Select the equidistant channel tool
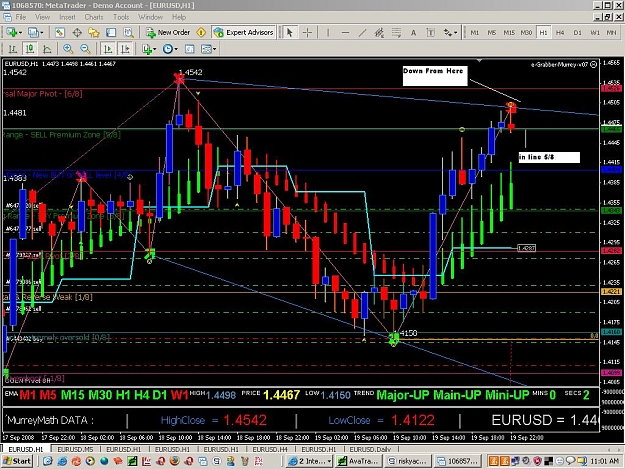Screen dimensions: 625x469 (379, 32)
